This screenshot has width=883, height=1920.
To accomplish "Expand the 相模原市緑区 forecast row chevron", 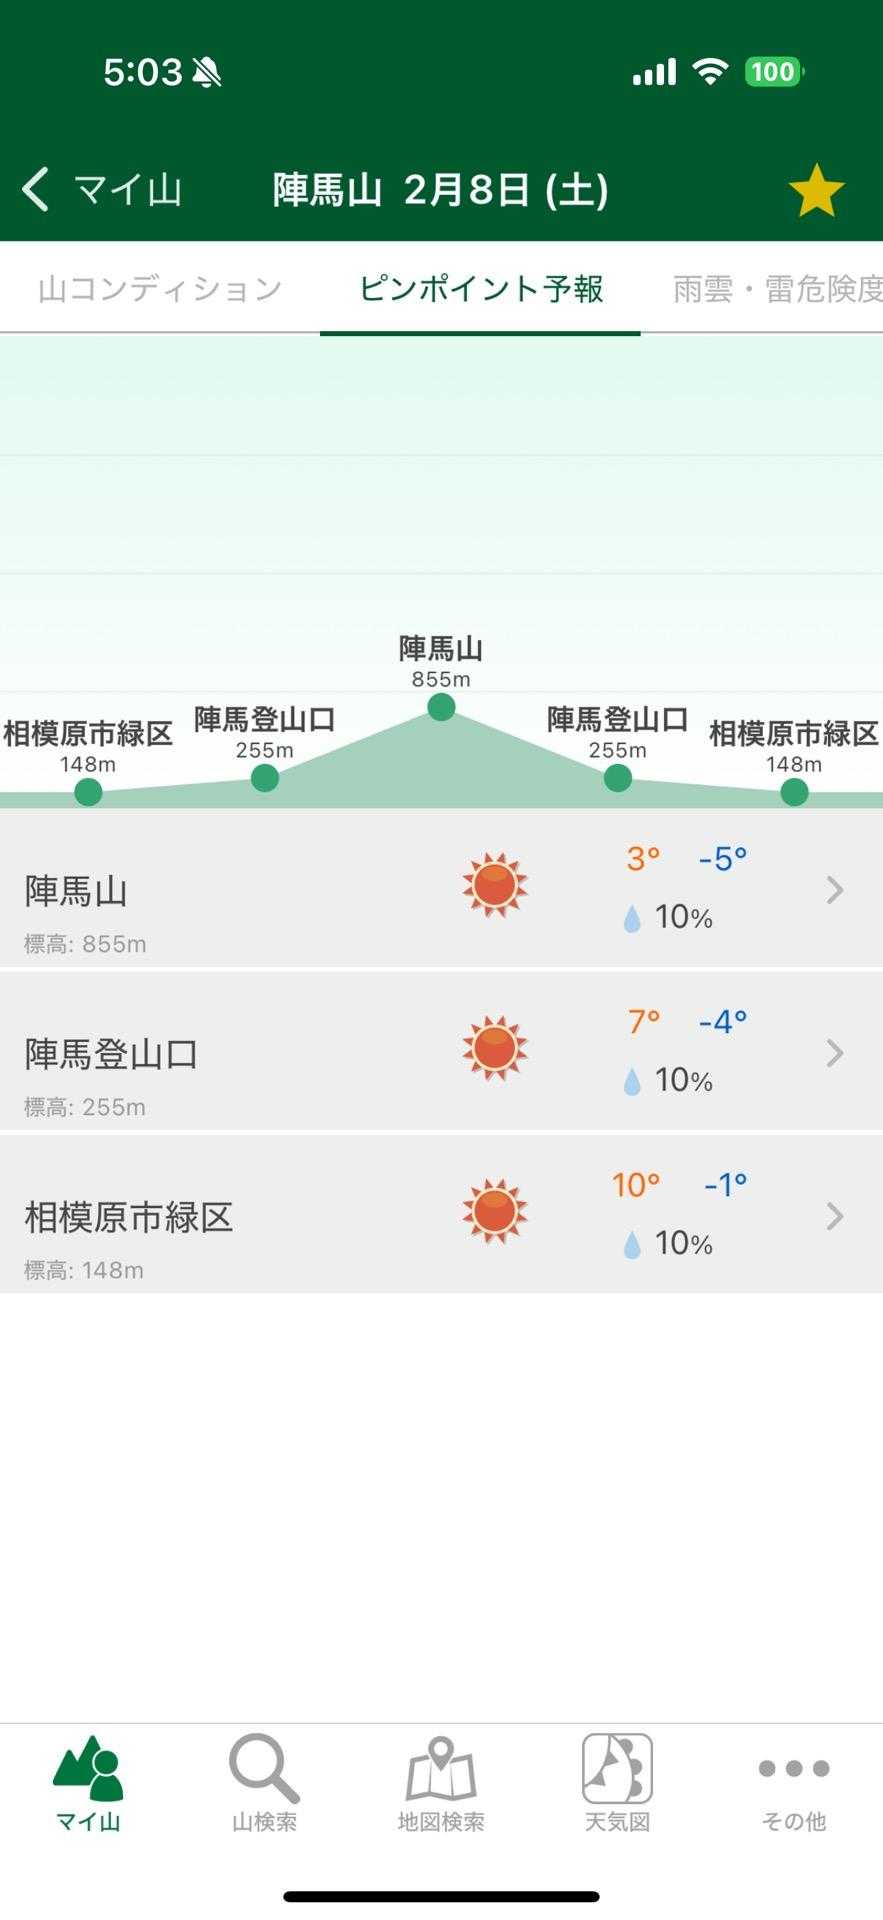I will coord(835,1216).
